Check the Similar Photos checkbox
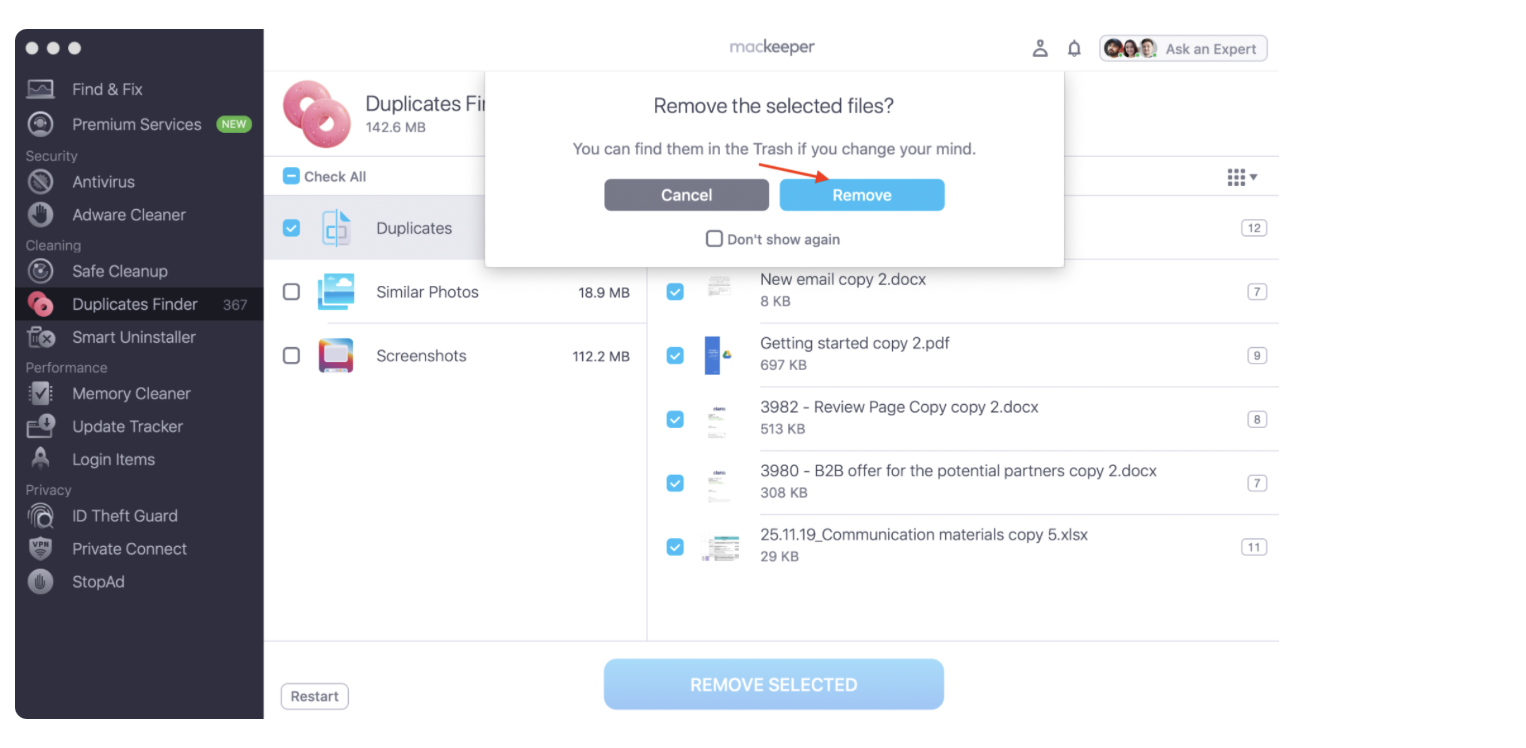The image size is (1526, 748). [x=291, y=291]
